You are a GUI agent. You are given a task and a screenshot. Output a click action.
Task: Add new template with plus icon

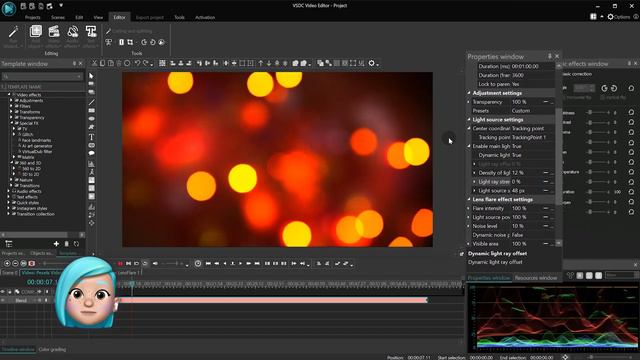[56, 244]
